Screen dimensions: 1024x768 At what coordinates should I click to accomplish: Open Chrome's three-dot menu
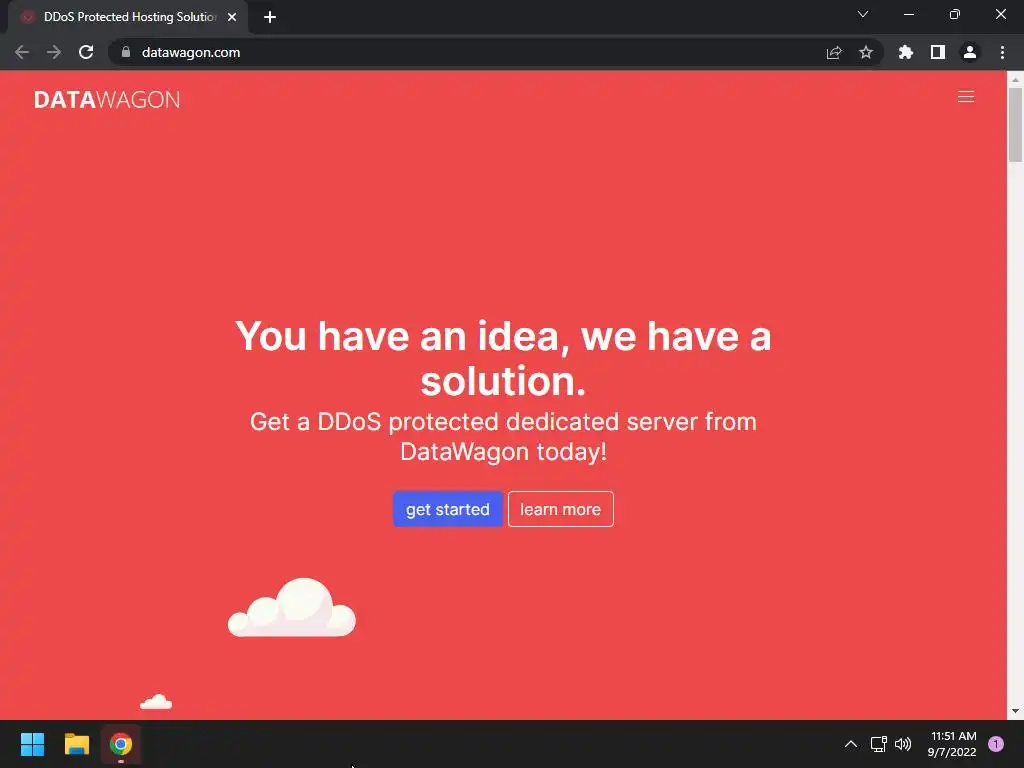1002,52
